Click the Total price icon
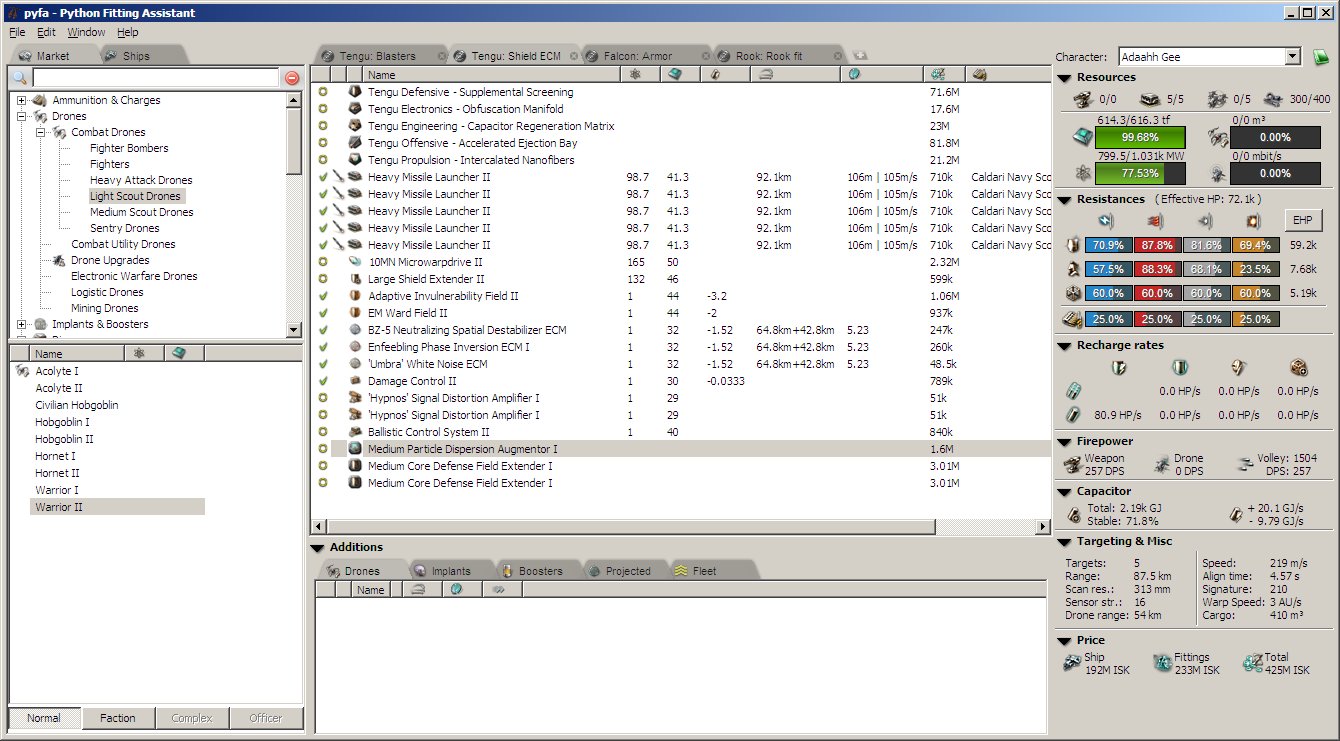1340x741 pixels. [x=1252, y=663]
